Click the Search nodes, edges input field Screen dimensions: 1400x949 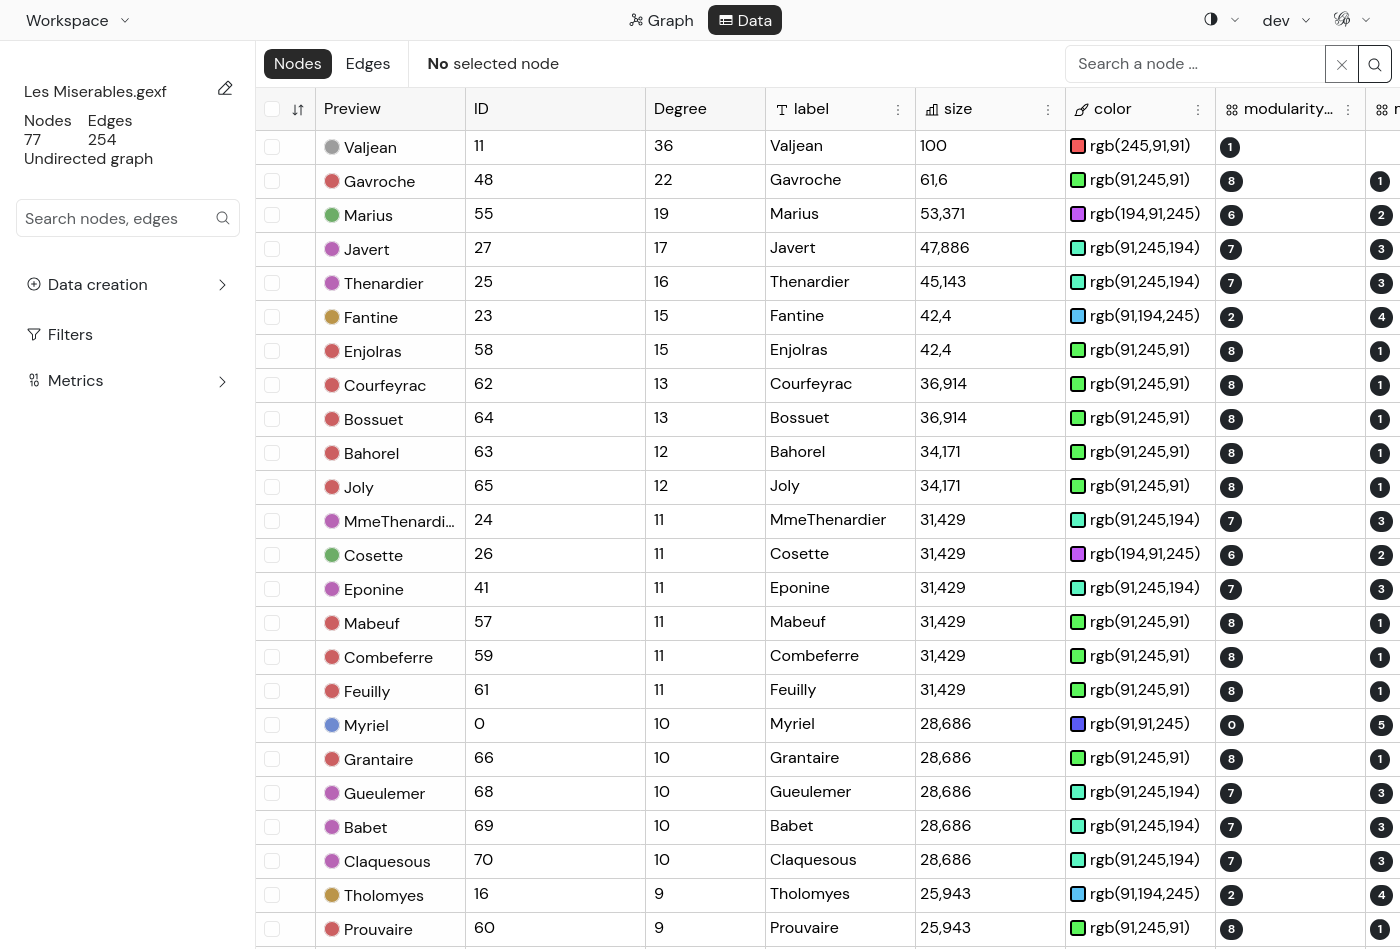click(x=117, y=218)
